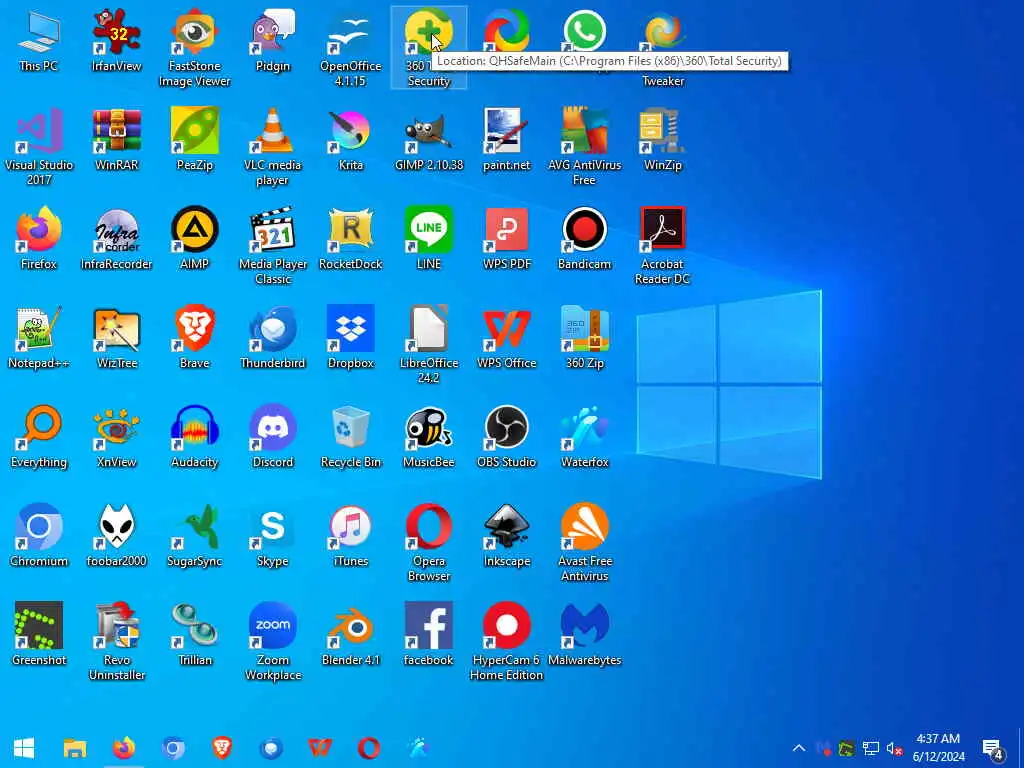Select the Inkscape shortcut

tap(507, 536)
